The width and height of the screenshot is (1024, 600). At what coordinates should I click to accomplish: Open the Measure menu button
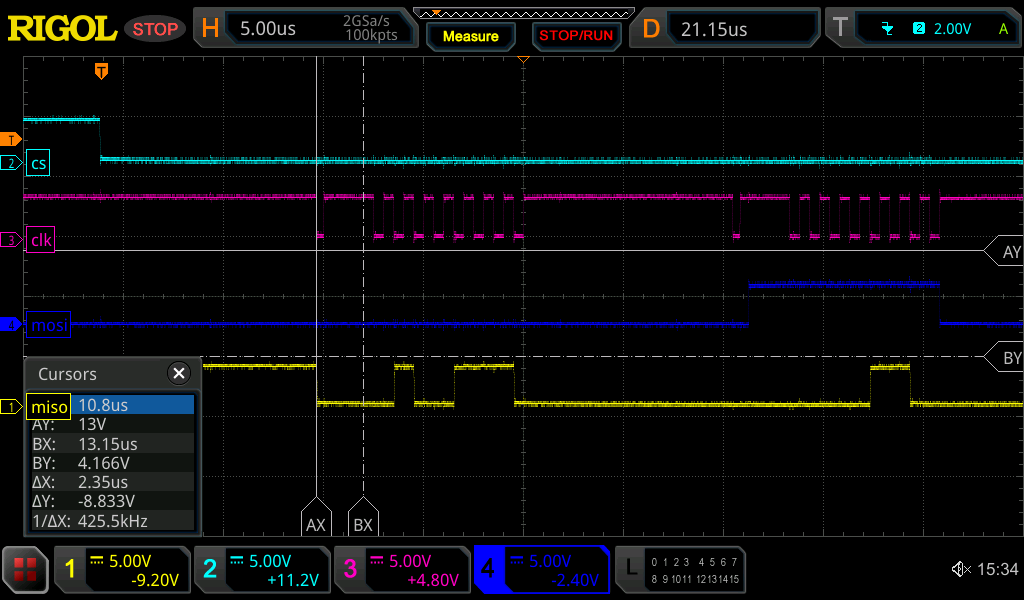pos(471,37)
